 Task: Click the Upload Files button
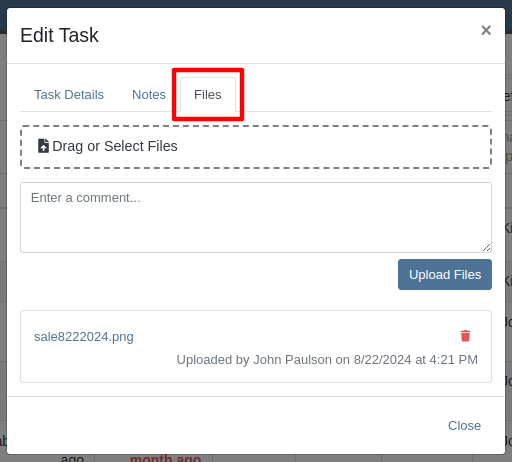tap(445, 274)
